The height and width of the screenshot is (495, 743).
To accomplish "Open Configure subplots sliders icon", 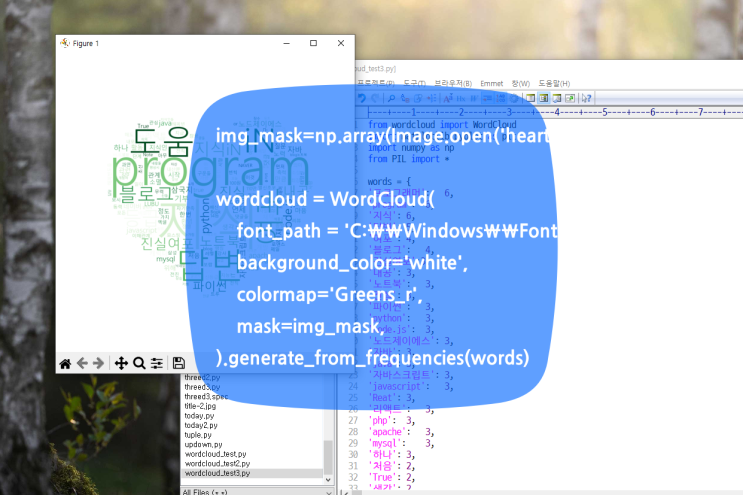I will (156, 363).
